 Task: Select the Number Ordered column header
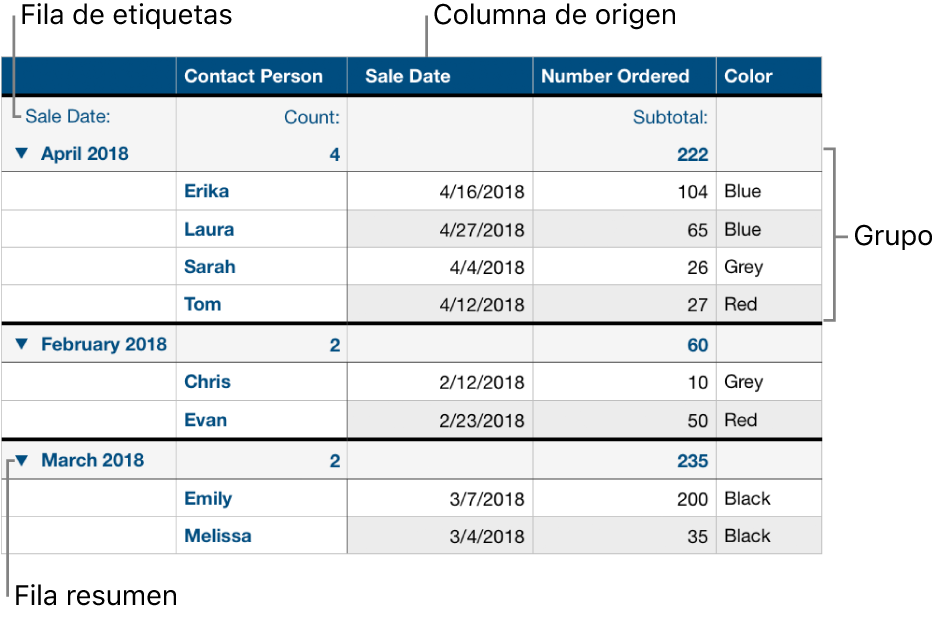(614, 75)
